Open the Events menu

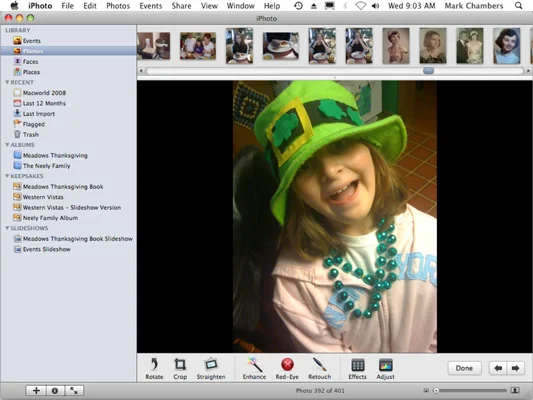[x=151, y=6]
